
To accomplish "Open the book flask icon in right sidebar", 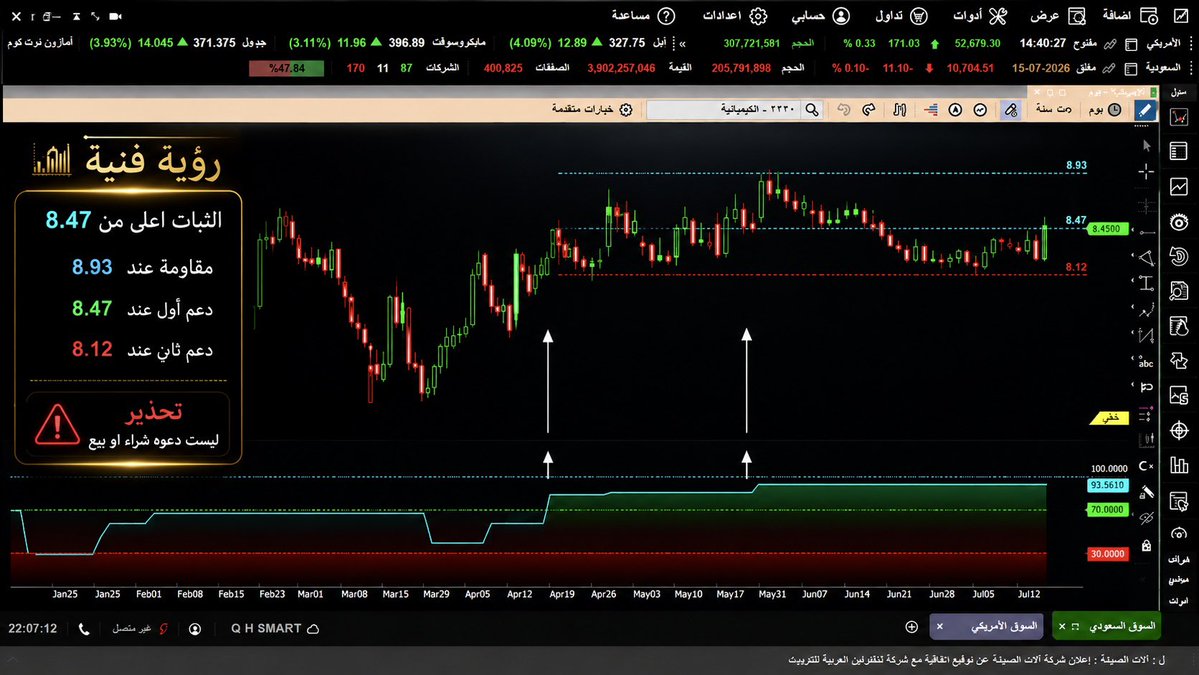I will 1179,326.
